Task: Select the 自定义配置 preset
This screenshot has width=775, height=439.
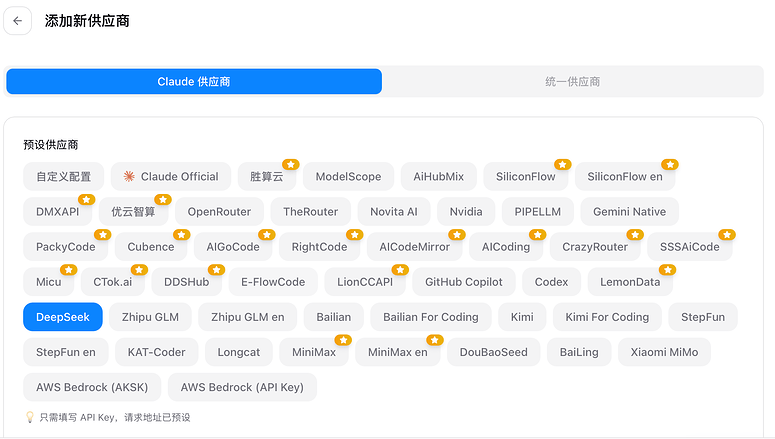Action: 64,176
